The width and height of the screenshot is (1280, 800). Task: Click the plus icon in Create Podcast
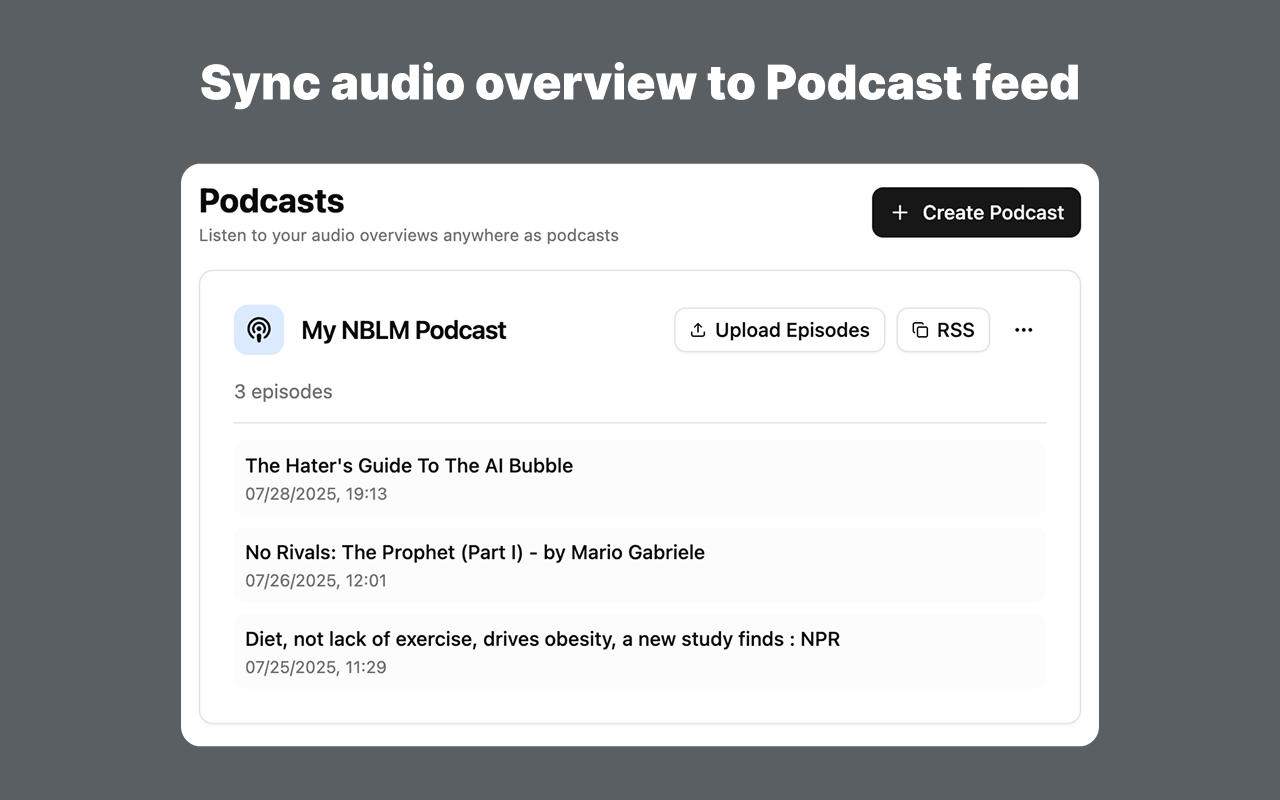coord(900,213)
